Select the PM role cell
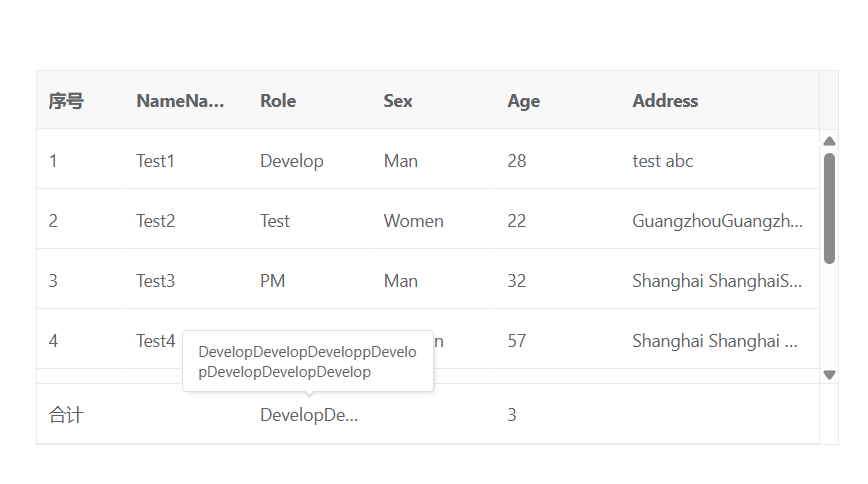This screenshot has height=484, width=868. pos(273,281)
